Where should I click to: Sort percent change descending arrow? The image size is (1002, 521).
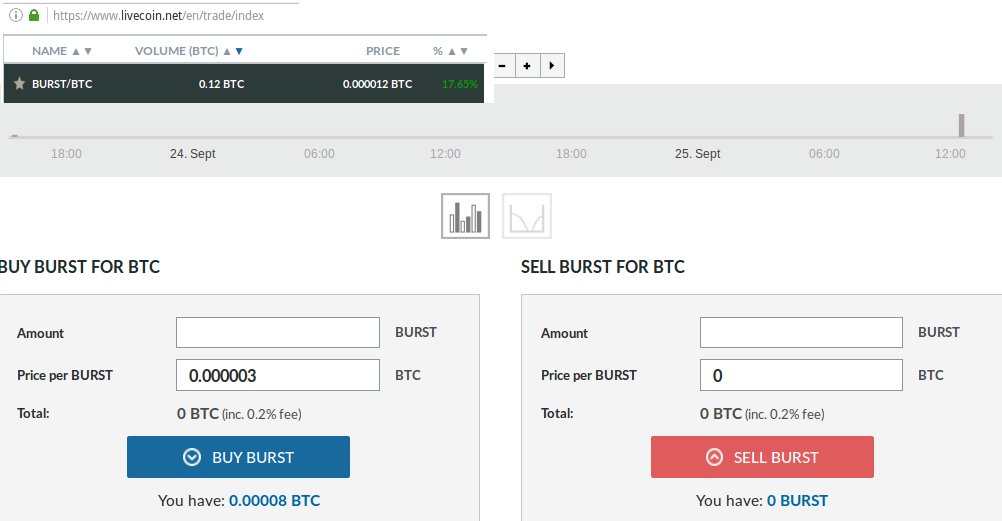(464, 51)
